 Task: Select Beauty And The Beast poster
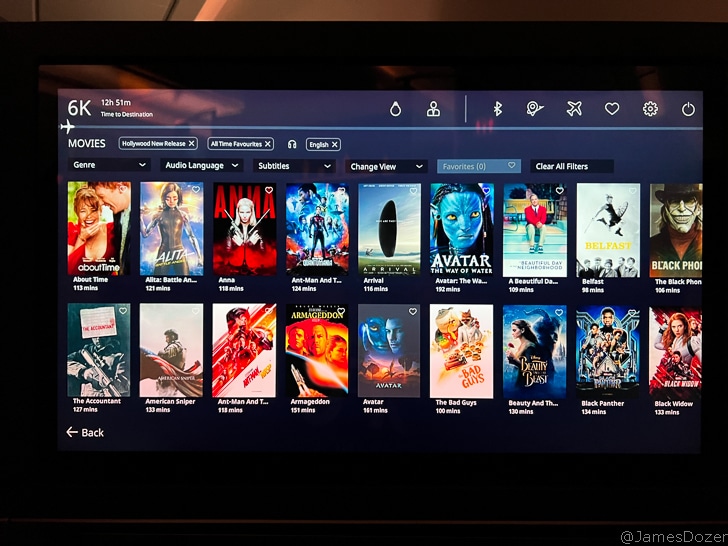click(x=534, y=352)
